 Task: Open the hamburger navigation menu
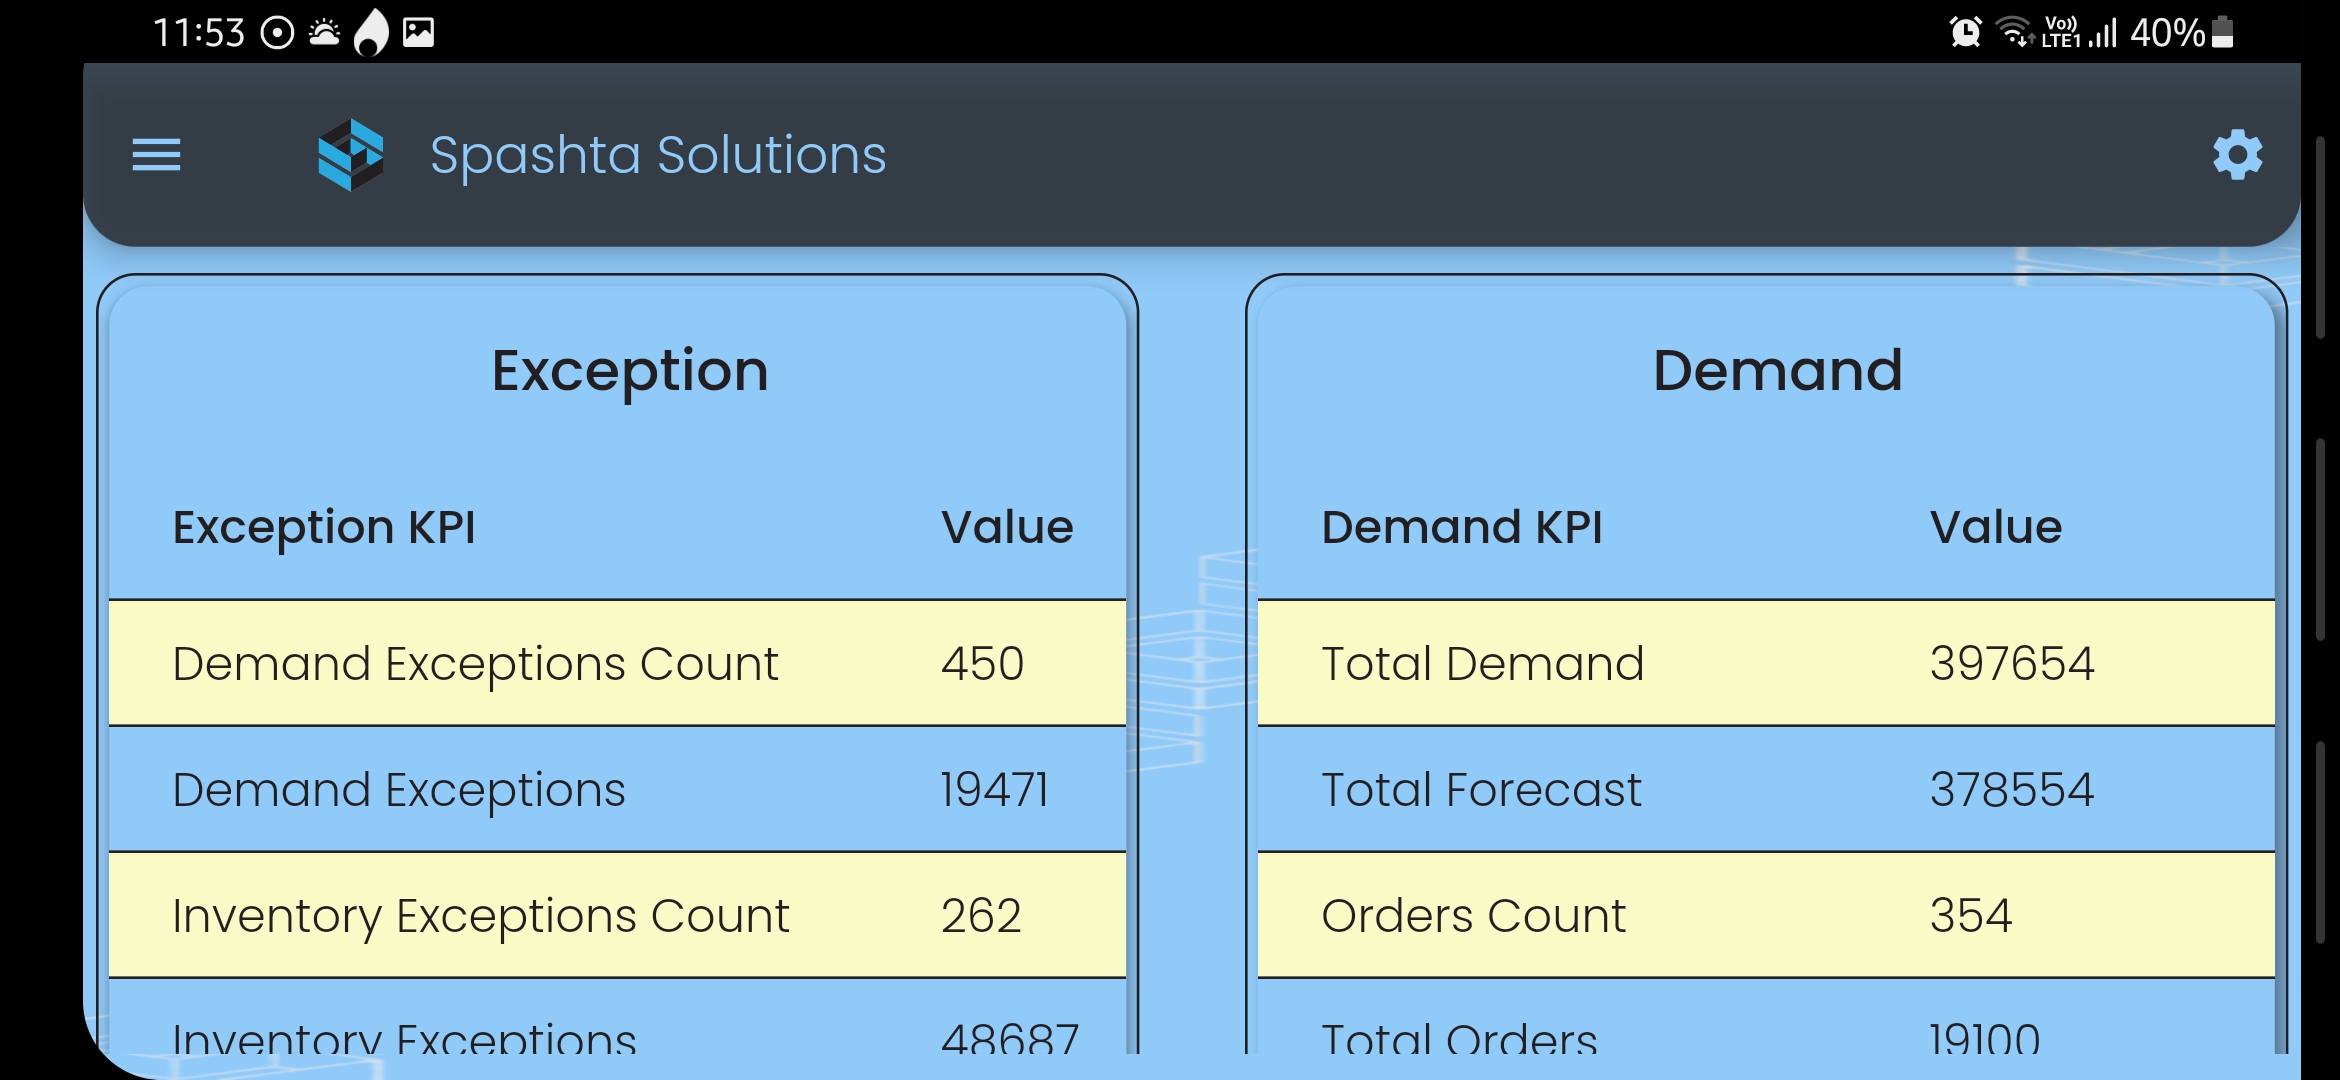click(156, 155)
